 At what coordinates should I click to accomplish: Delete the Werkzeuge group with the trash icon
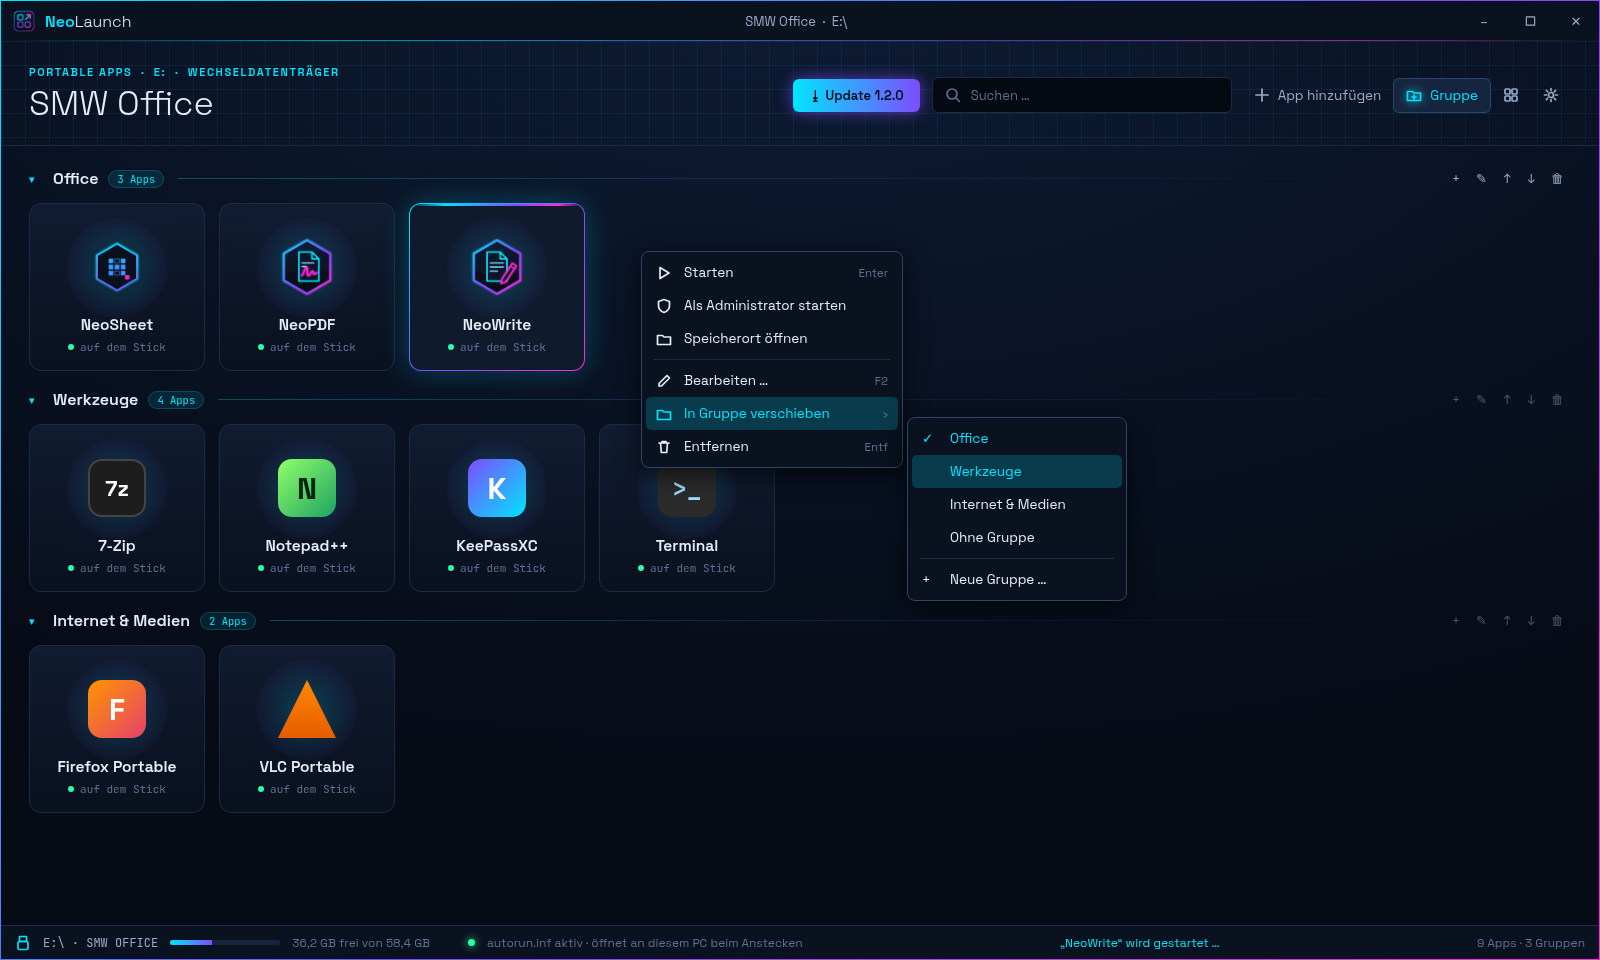(1557, 400)
